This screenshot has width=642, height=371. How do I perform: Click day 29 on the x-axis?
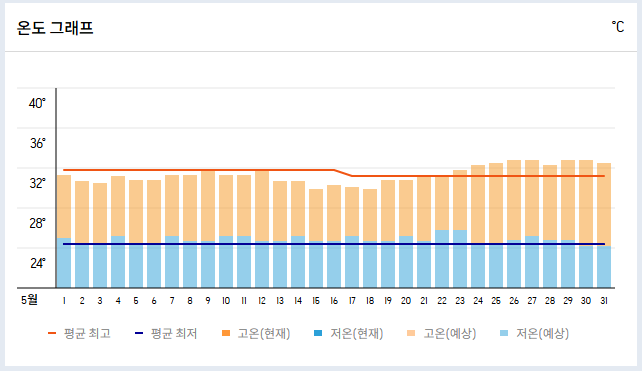tap(568, 301)
